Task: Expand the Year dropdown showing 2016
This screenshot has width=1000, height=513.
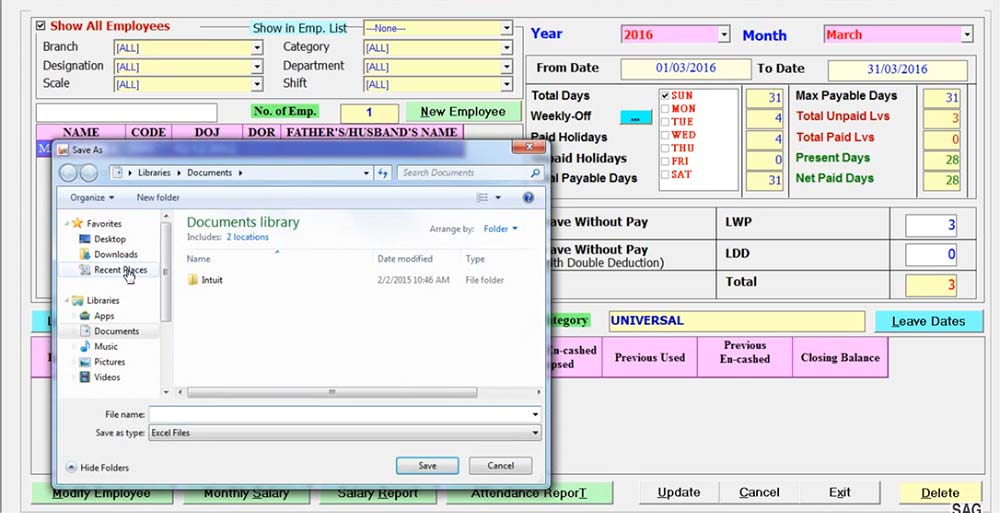Action: pos(724,35)
